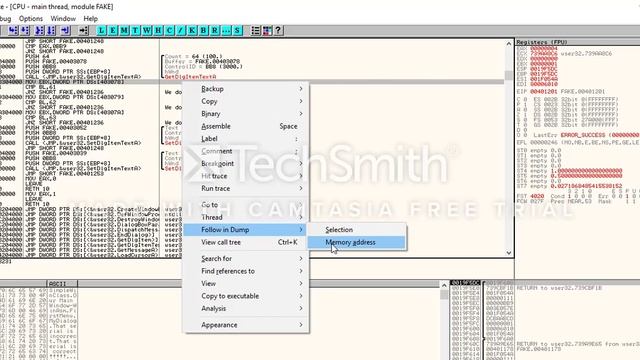Click disassembly scrollbar up arrow
Viewport: 640px width, 360px height.
point(509,44)
